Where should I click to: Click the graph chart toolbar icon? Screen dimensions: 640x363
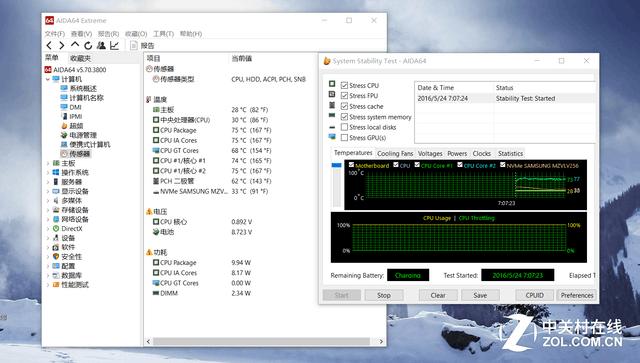point(114,45)
